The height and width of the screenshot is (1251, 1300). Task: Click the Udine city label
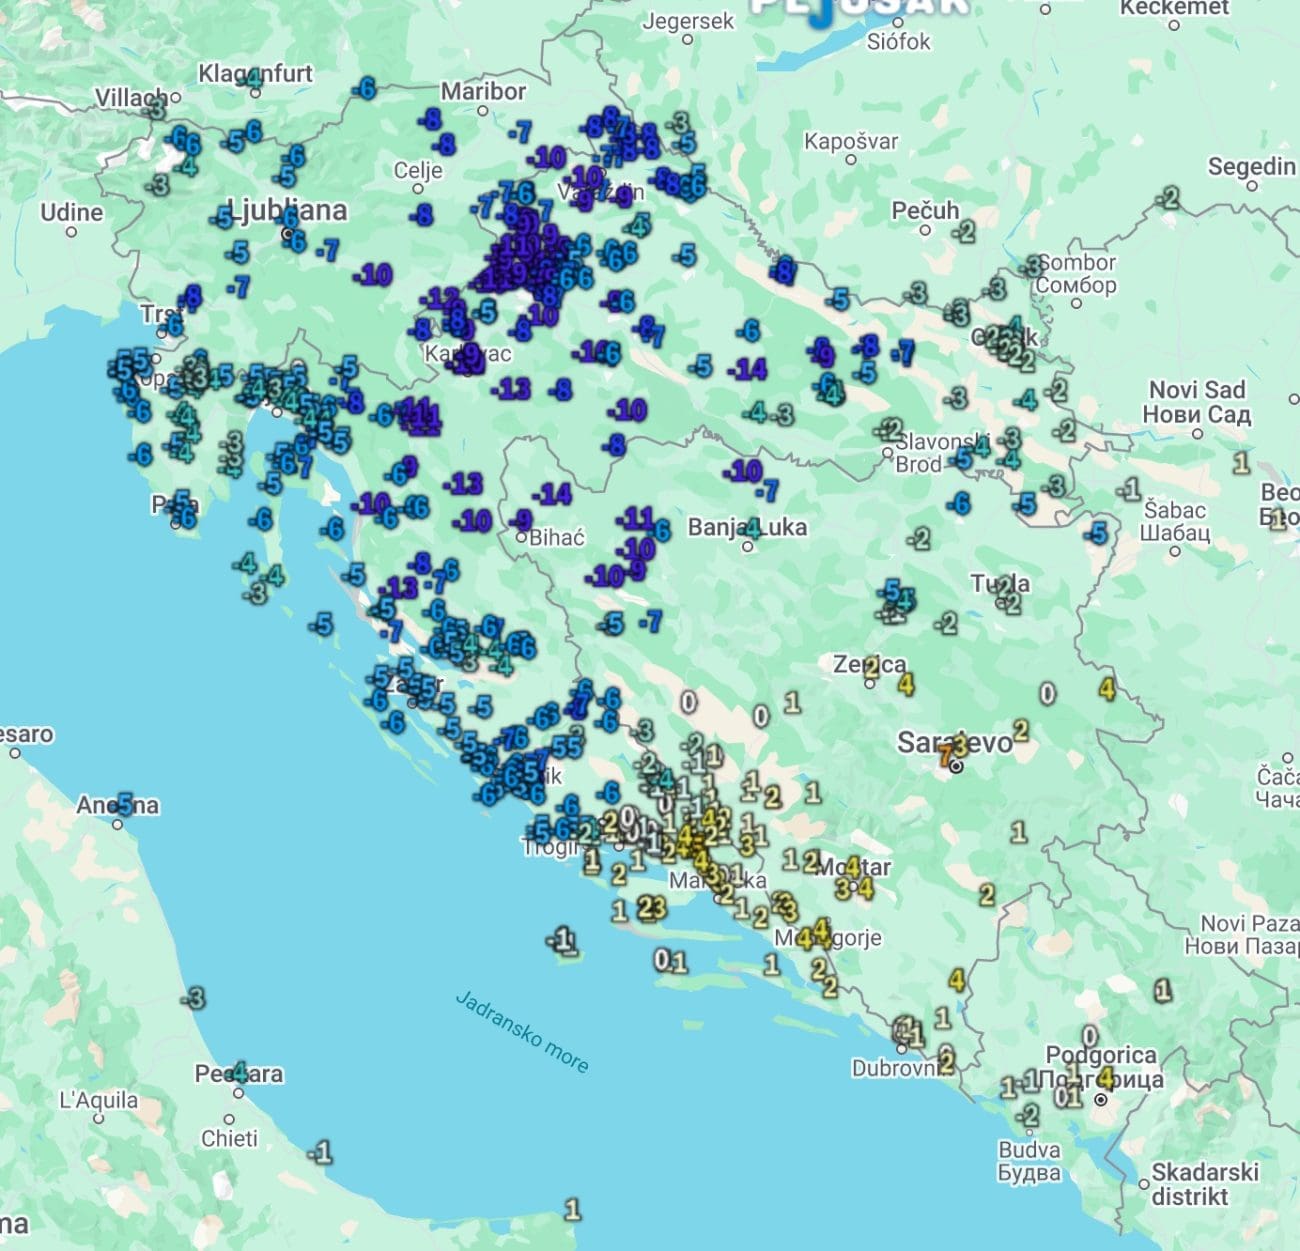coord(71,212)
